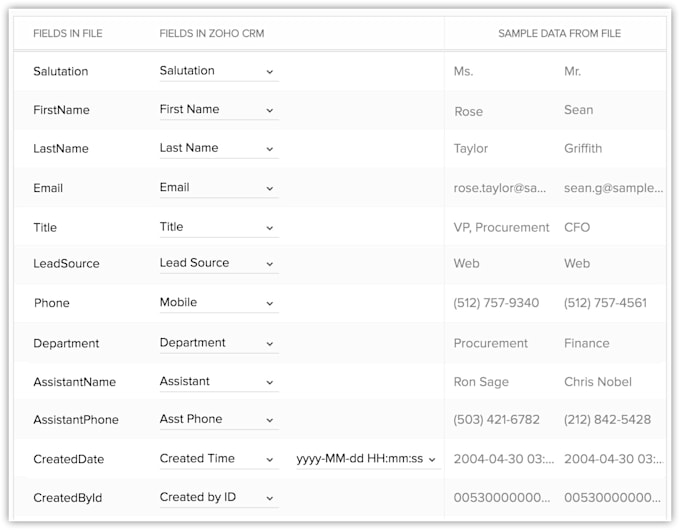Open the Department CRM field dropdown

click(x=219, y=343)
